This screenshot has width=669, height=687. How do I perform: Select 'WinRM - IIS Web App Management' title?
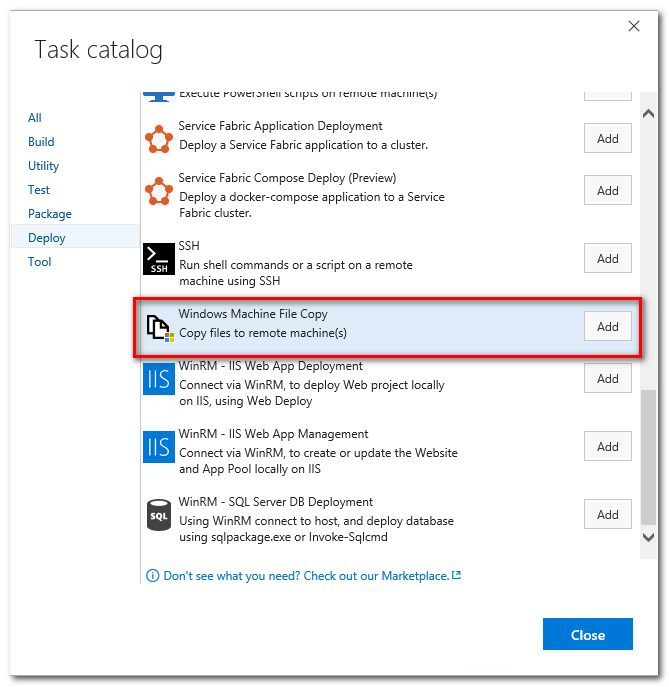[x=273, y=434]
